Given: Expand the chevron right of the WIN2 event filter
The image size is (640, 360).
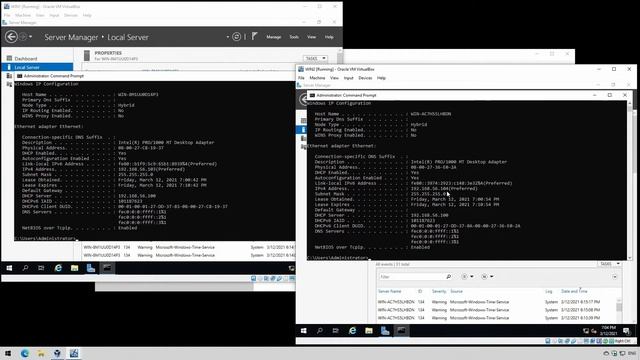Looking at the screenshot, I should point(614,277).
